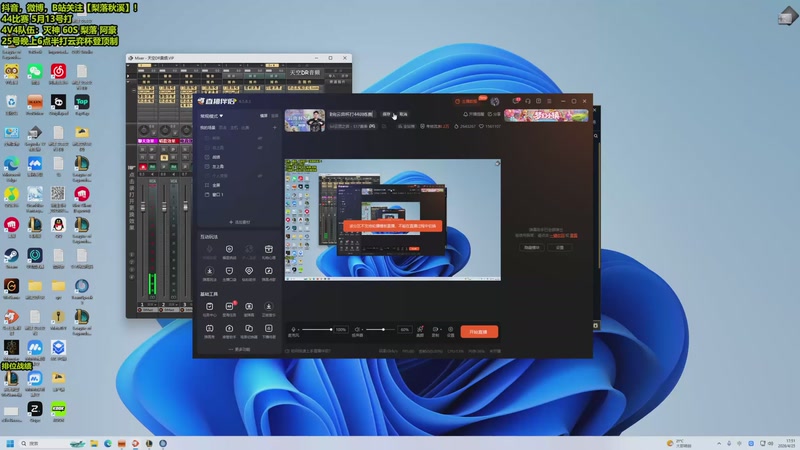Open the 任务中心 icon in 基础工具
This screenshot has height=450, width=800.
pos(209,308)
